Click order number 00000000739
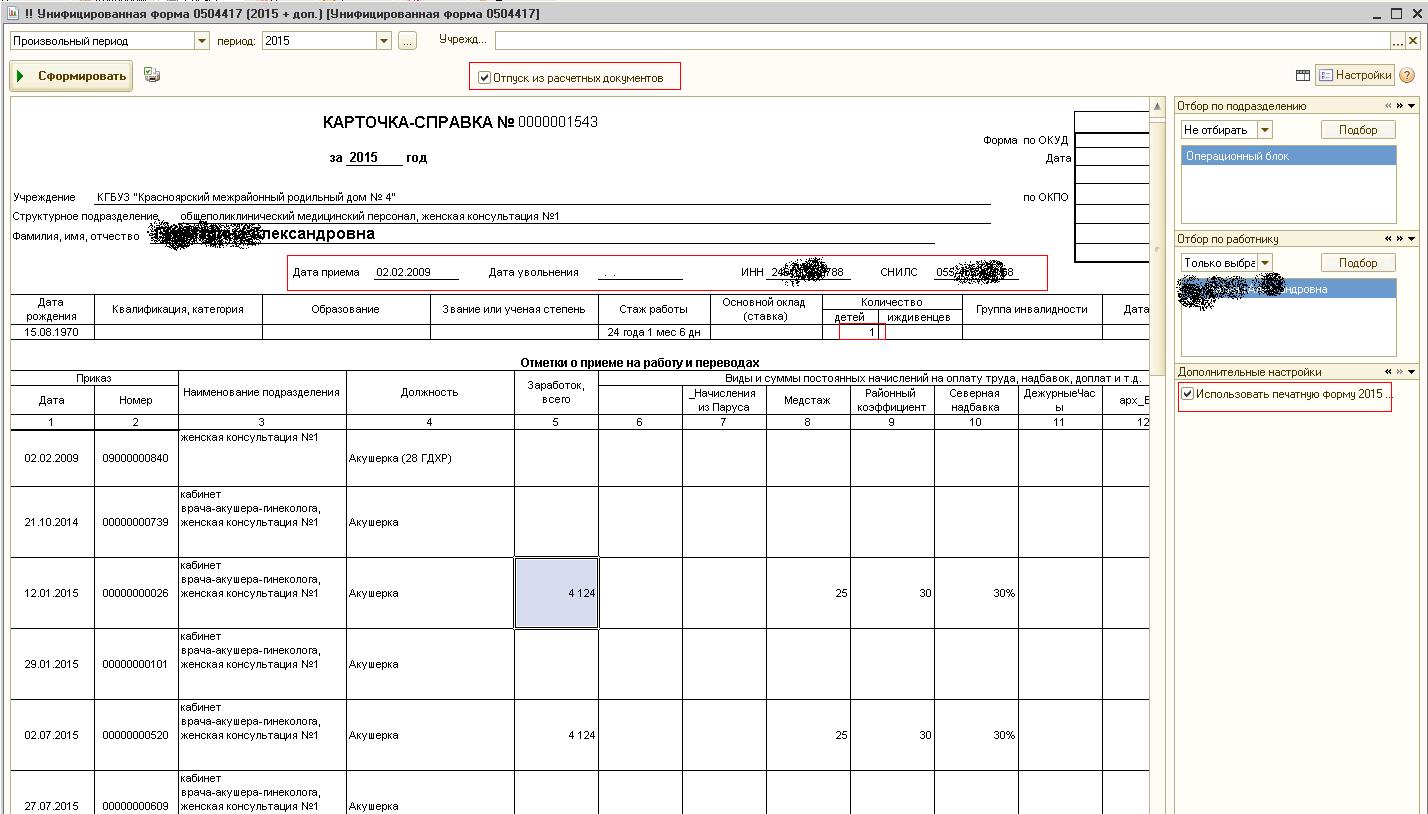Viewport: 1428px width, 814px height. [x=136, y=522]
